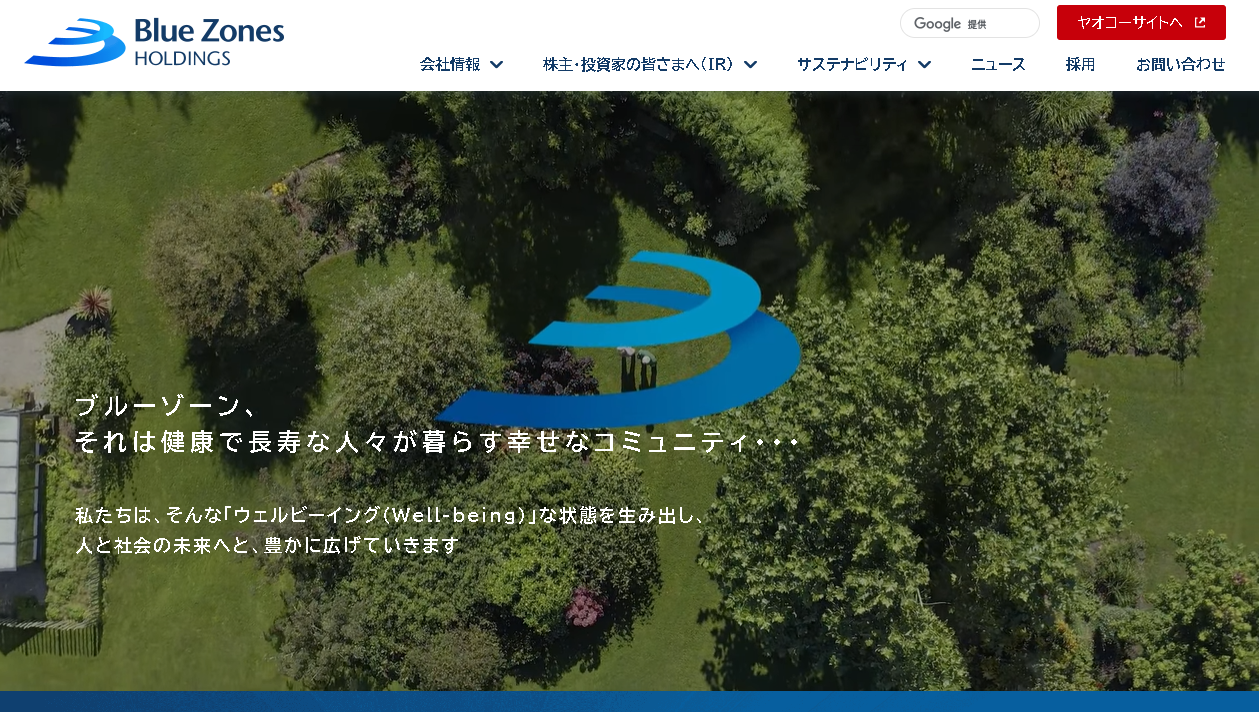Click the Blue Zones HOLDINGS wordmark text
The image size is (1259, 712).
[209, 44]
